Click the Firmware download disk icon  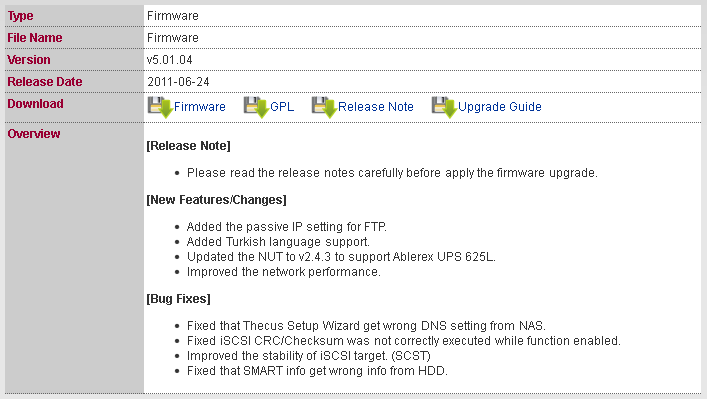(x=160, y=107)
